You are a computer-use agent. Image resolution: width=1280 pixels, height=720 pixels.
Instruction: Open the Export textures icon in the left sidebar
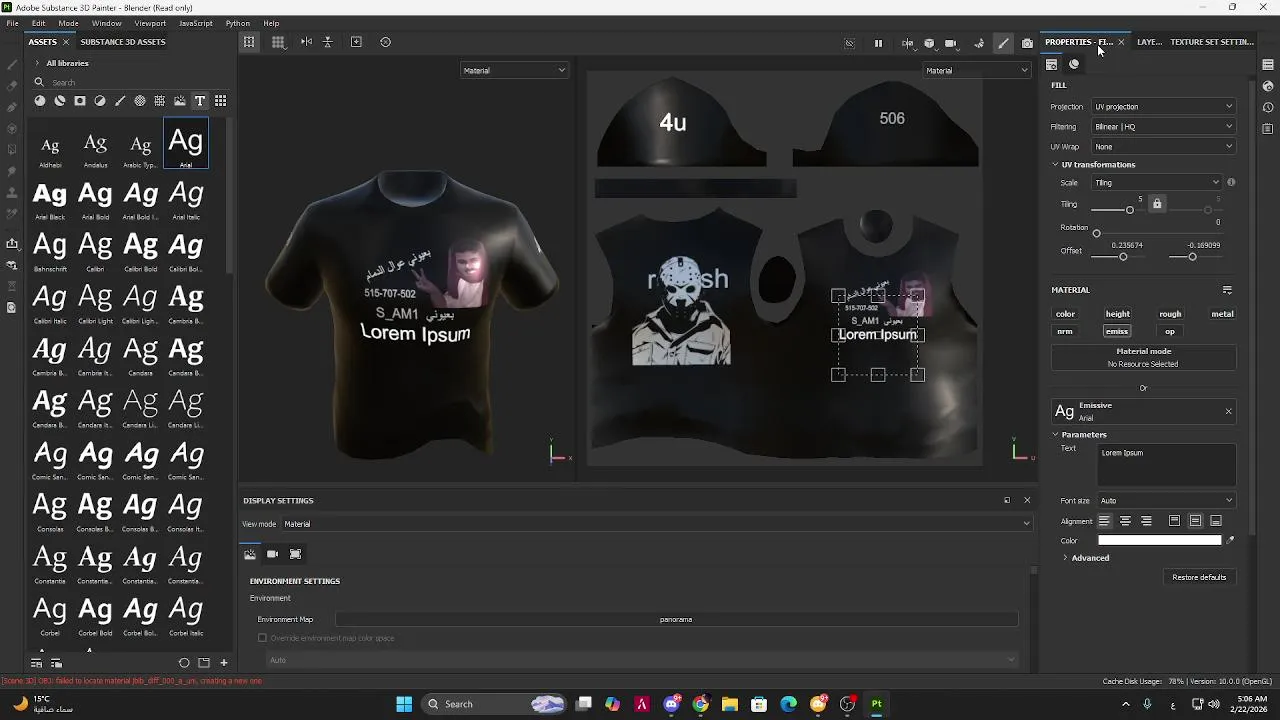click(x=11, y=243)
